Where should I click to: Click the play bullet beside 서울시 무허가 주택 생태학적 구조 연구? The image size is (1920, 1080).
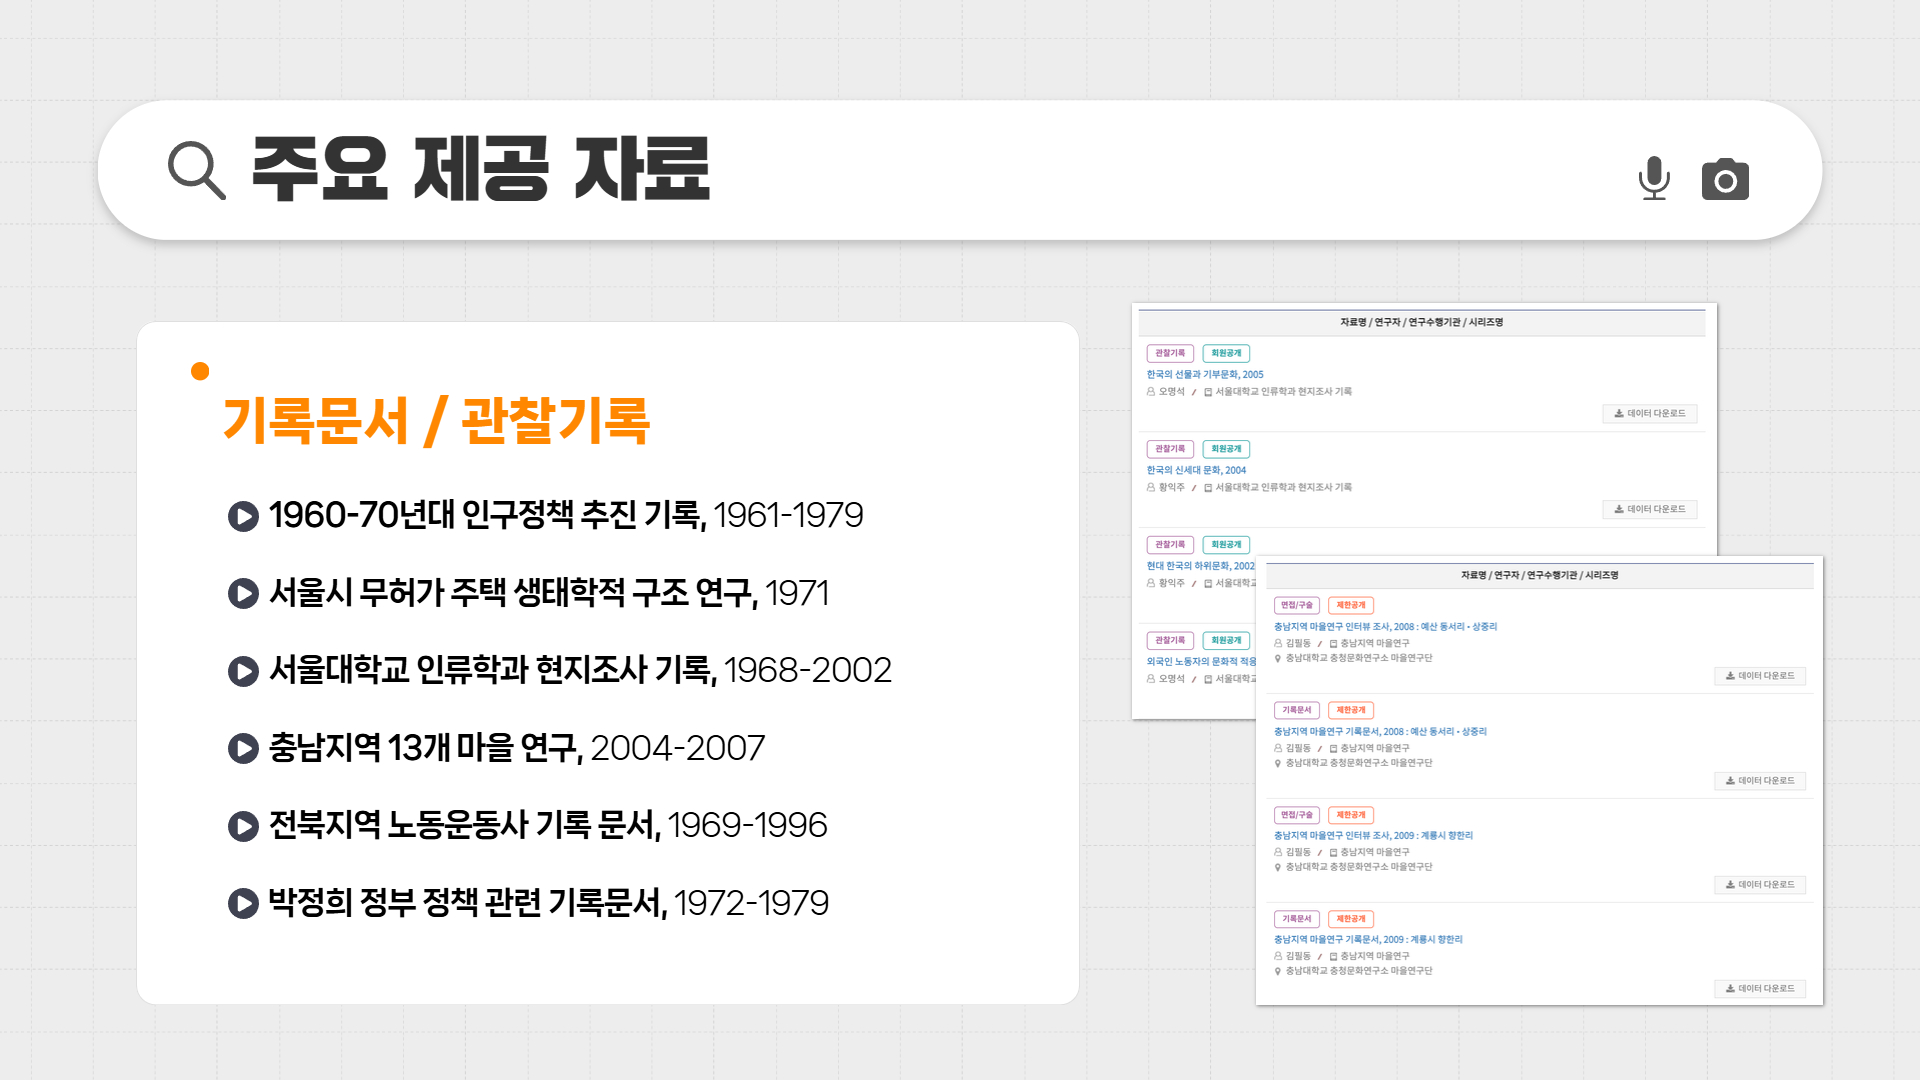pyautogui.click(x=243, y=594)
